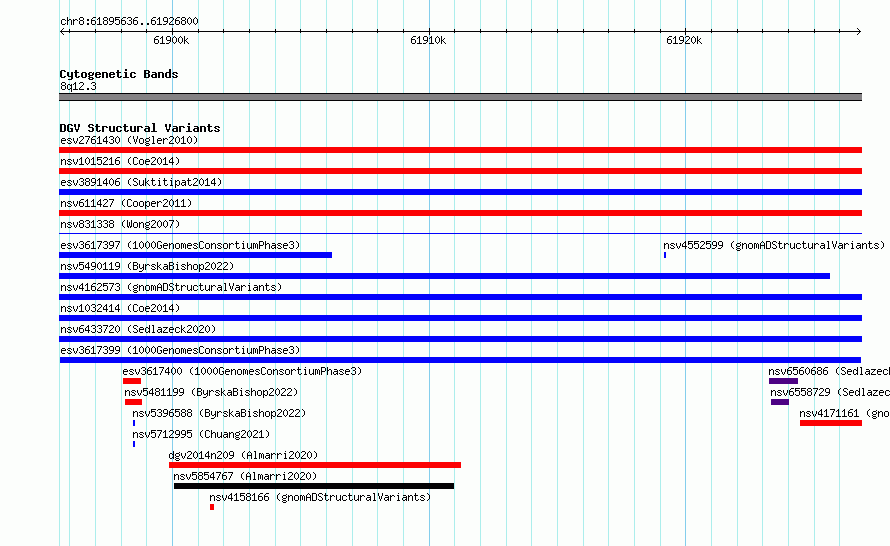Click esv3617399 (1000GenomesConsortiumPhase3) label
Image resolution: width=890 pixels, height=546 pixels.
[180, 350]
